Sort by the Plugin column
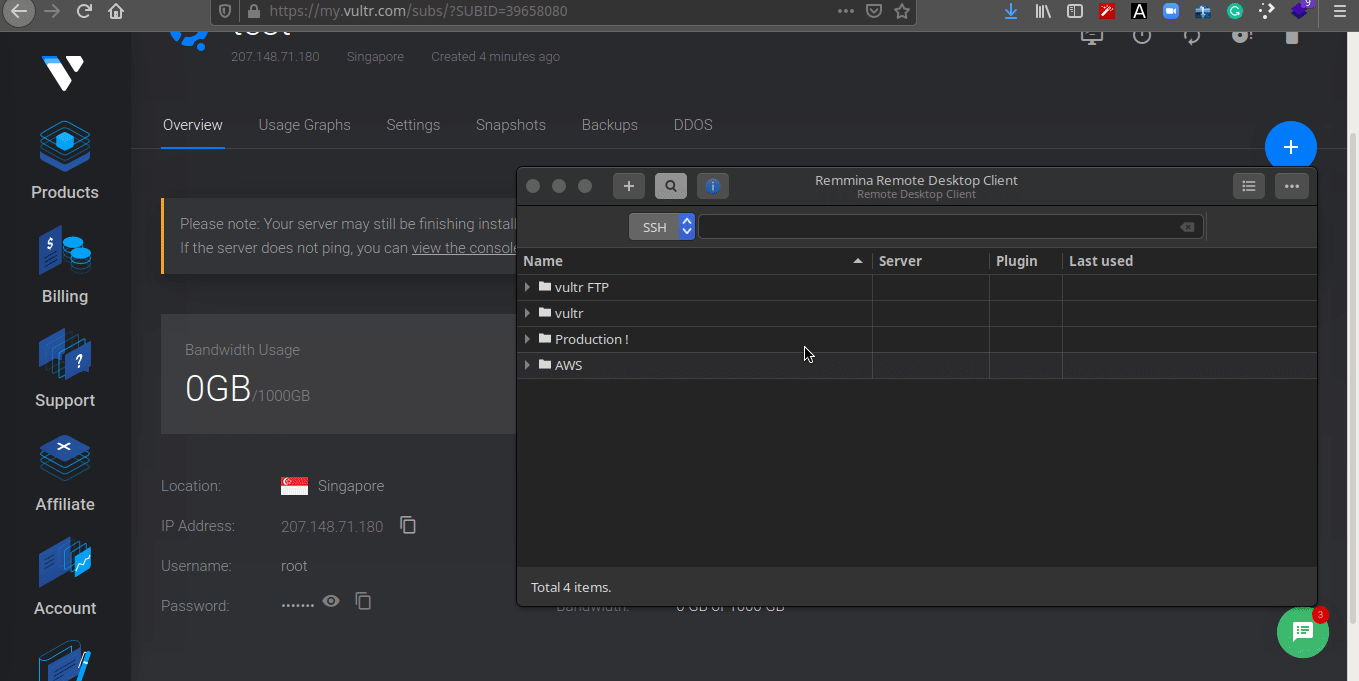1359x681 pixels. [1026, 261]
